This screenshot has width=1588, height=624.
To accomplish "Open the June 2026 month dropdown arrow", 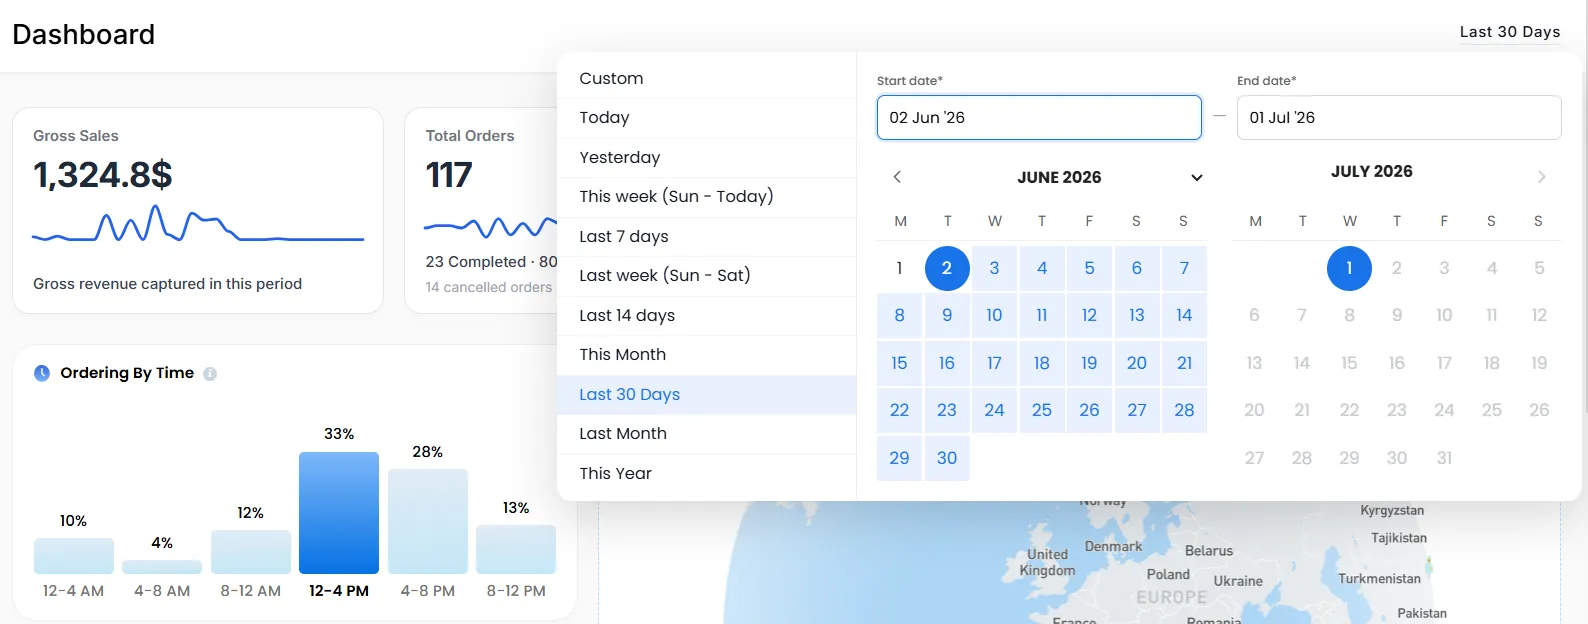I will click(1196, 178).
